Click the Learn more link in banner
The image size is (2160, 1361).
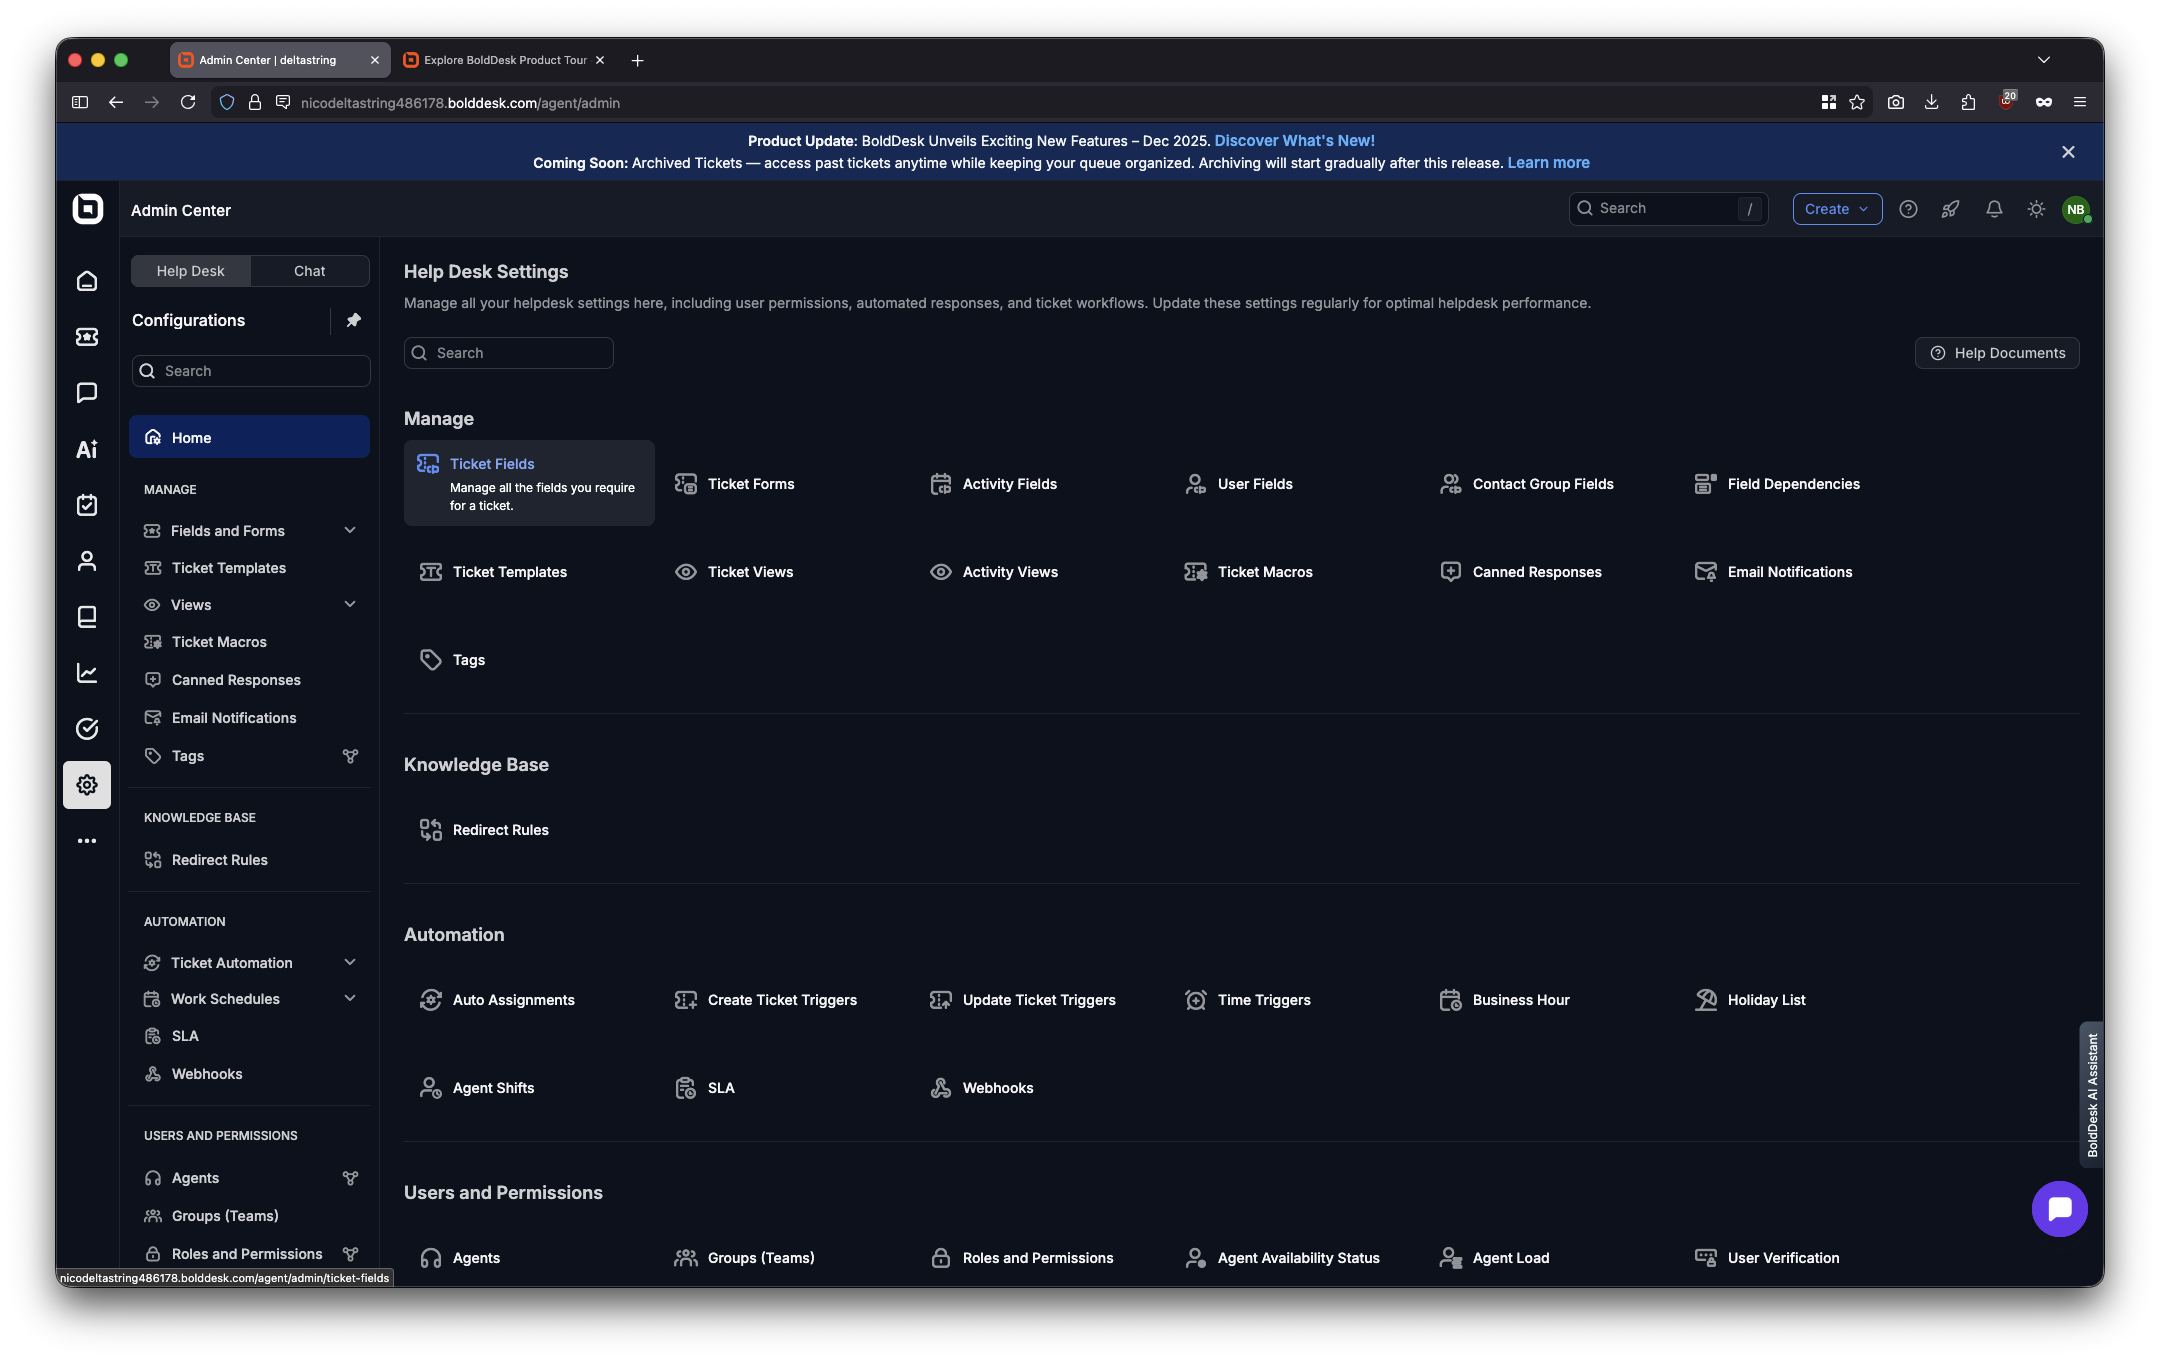(1548, 163)
